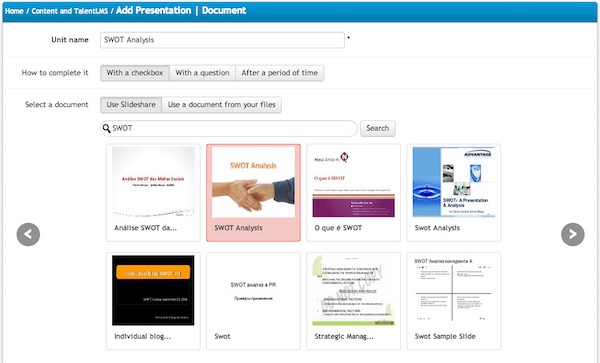Click the previous results arrow icon
The height and width of the screenshot is (363, 600).
28,234
